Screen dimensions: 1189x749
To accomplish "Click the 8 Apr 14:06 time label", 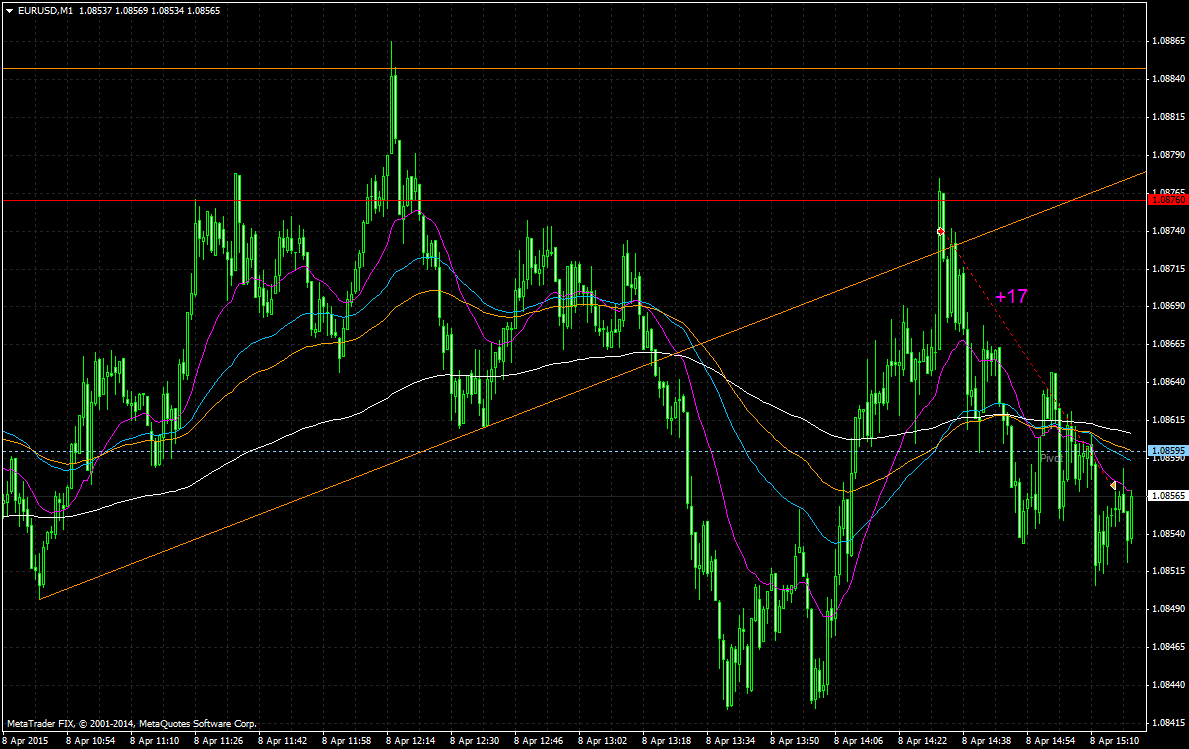I will tap(859, 741).
